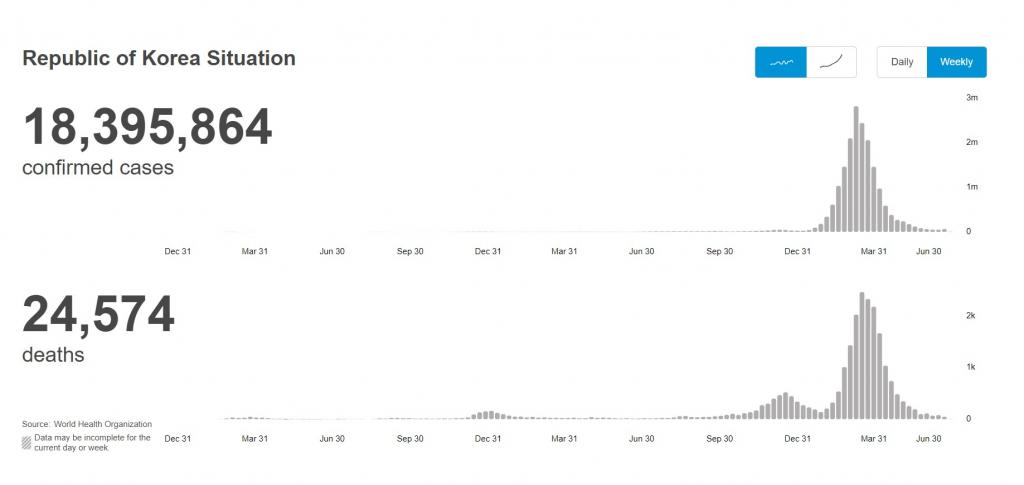Switch to the cumulative curve chart icon
Viewport: 1024px width, 485px height.
[x=831, y=62]
